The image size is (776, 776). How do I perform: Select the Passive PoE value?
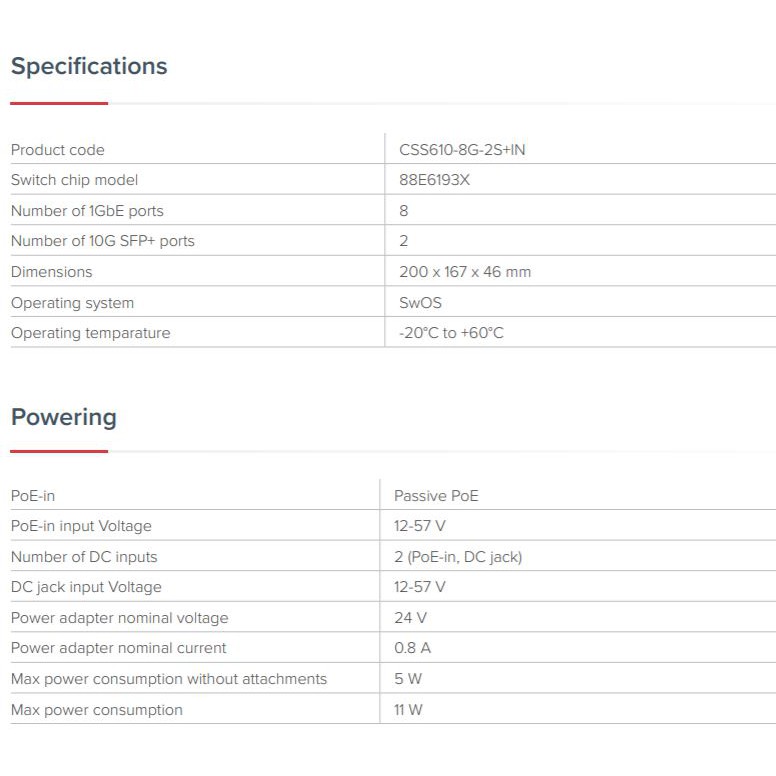click(x=436, y=496)
